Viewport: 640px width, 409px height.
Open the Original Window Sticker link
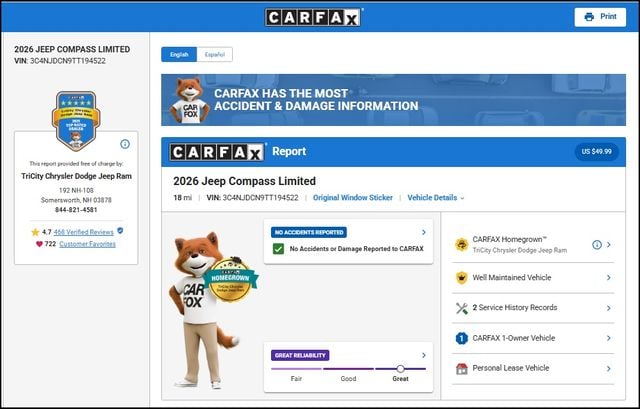(353, 198)
